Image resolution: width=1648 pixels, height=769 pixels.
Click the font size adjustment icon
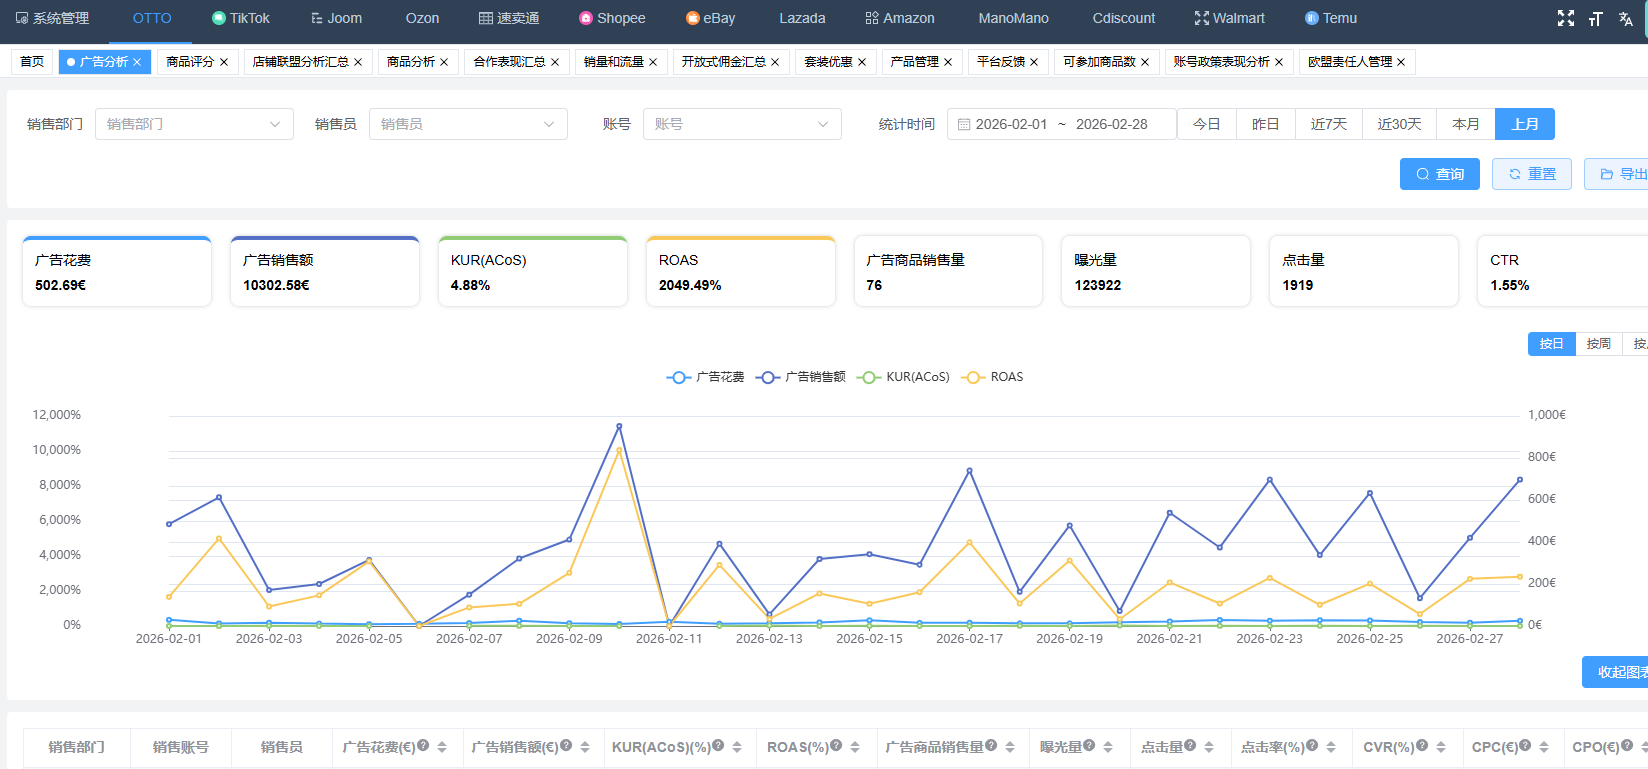[x=1595, y=18]
